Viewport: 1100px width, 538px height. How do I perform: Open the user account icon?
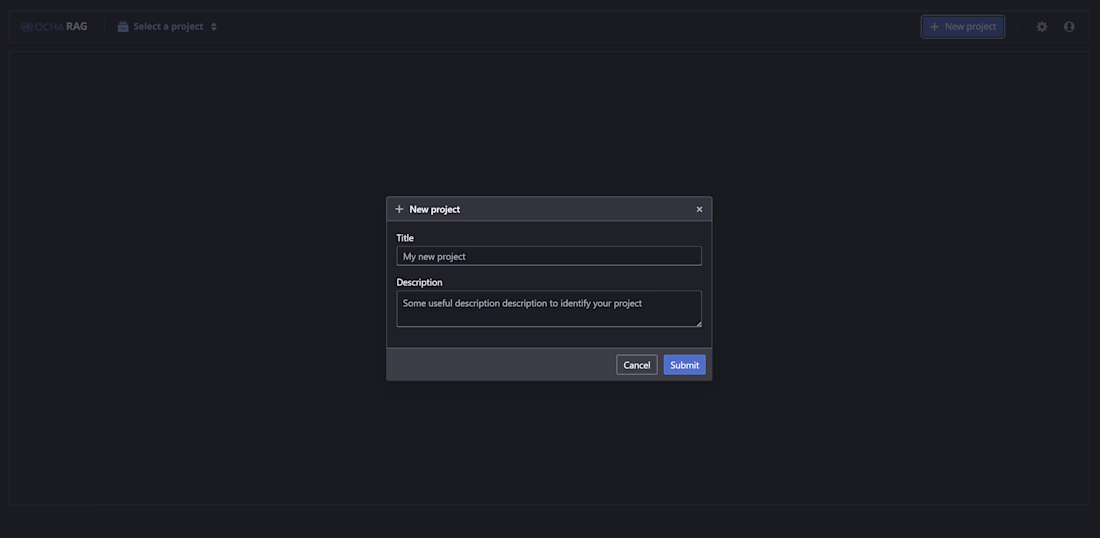click(1069, 27)
